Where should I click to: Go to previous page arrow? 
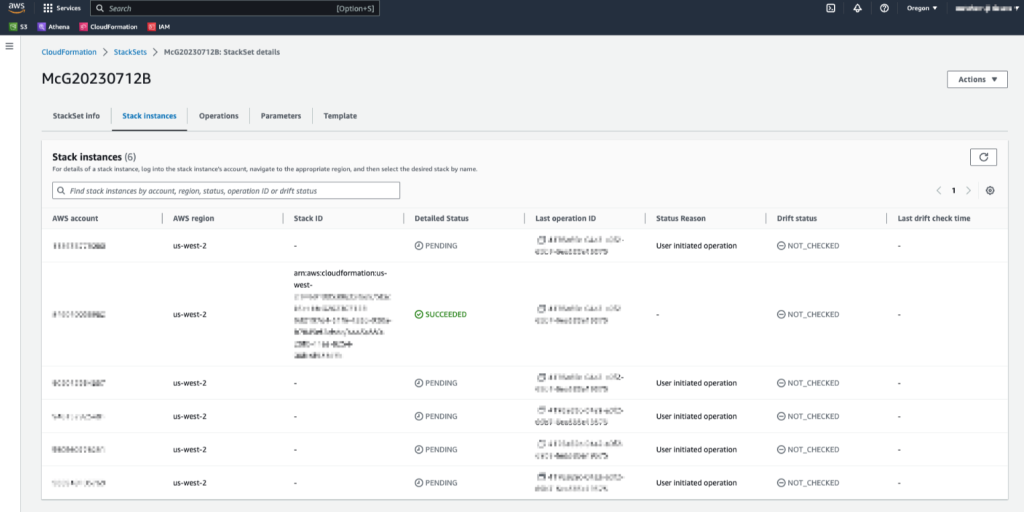(x=938, y=191)
